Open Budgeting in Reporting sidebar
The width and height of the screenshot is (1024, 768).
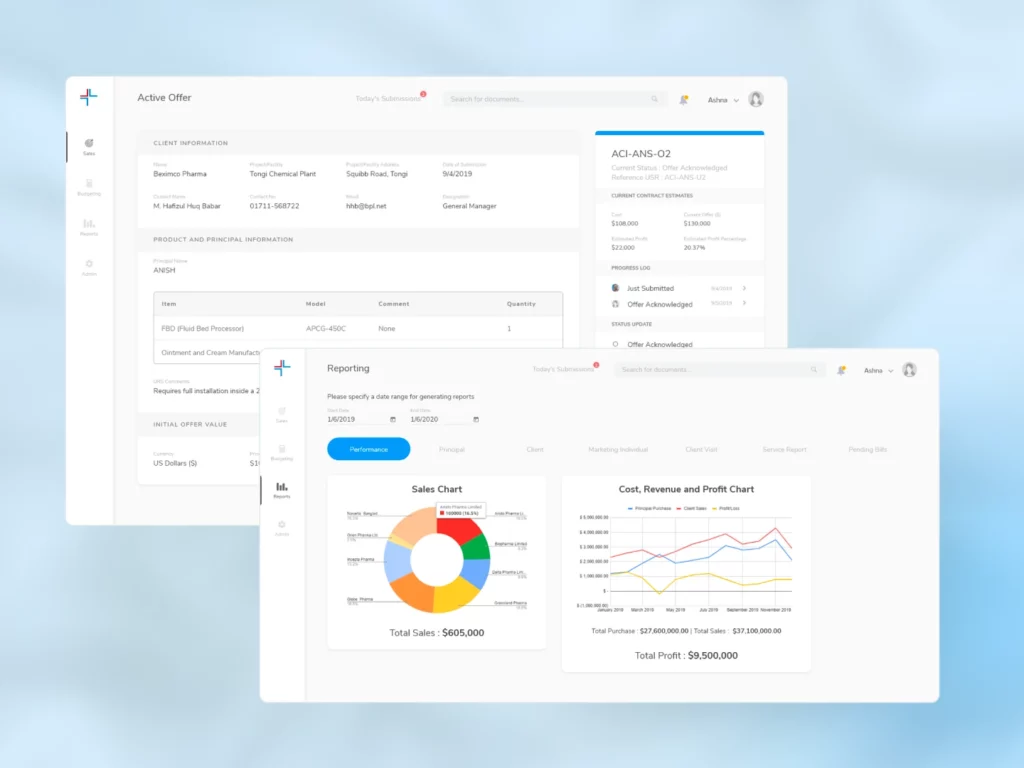281,453
